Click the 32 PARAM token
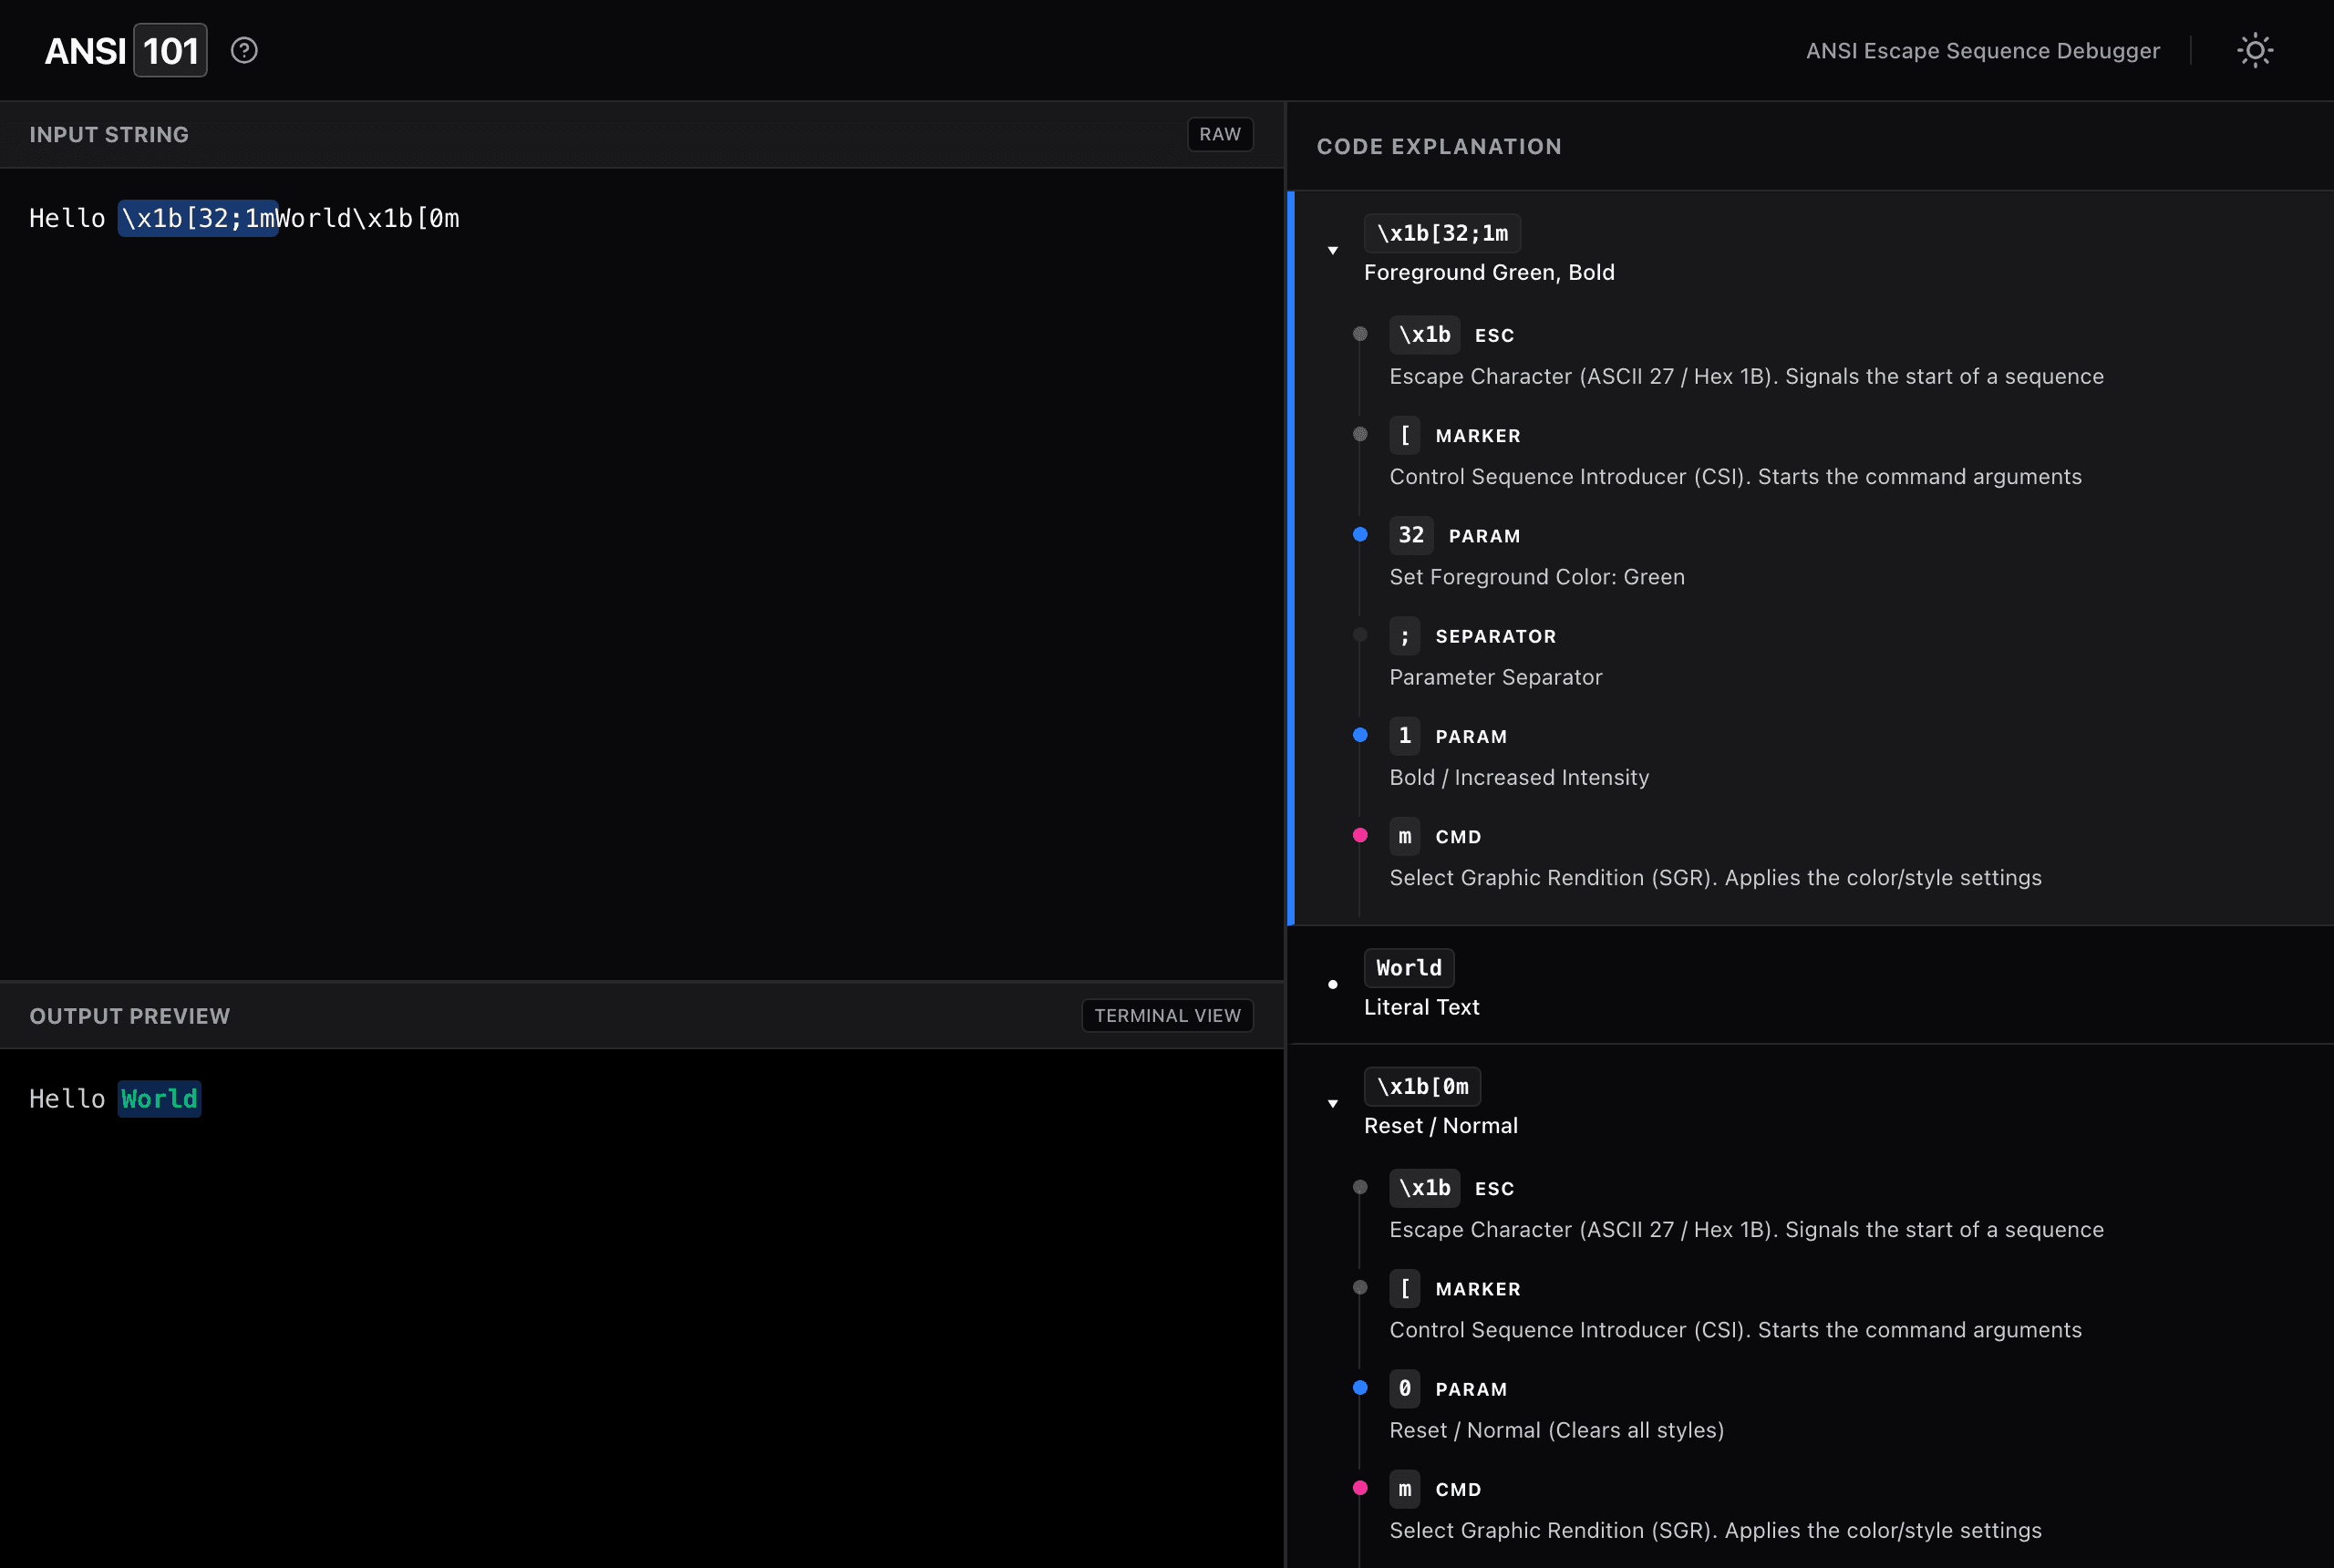This screenshot has width=2334, height=1568. (x=1411, y=535)
